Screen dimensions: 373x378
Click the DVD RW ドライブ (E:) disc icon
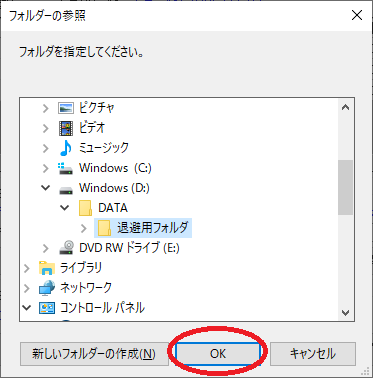click(x=66, y=248)
